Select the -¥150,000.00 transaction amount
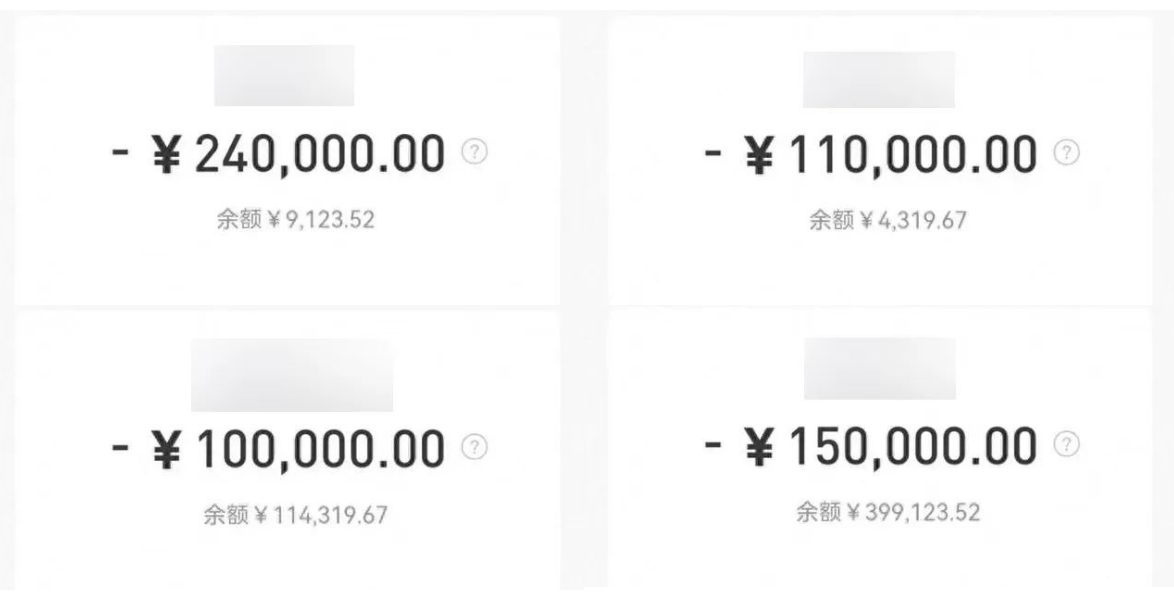 [871, 445]
